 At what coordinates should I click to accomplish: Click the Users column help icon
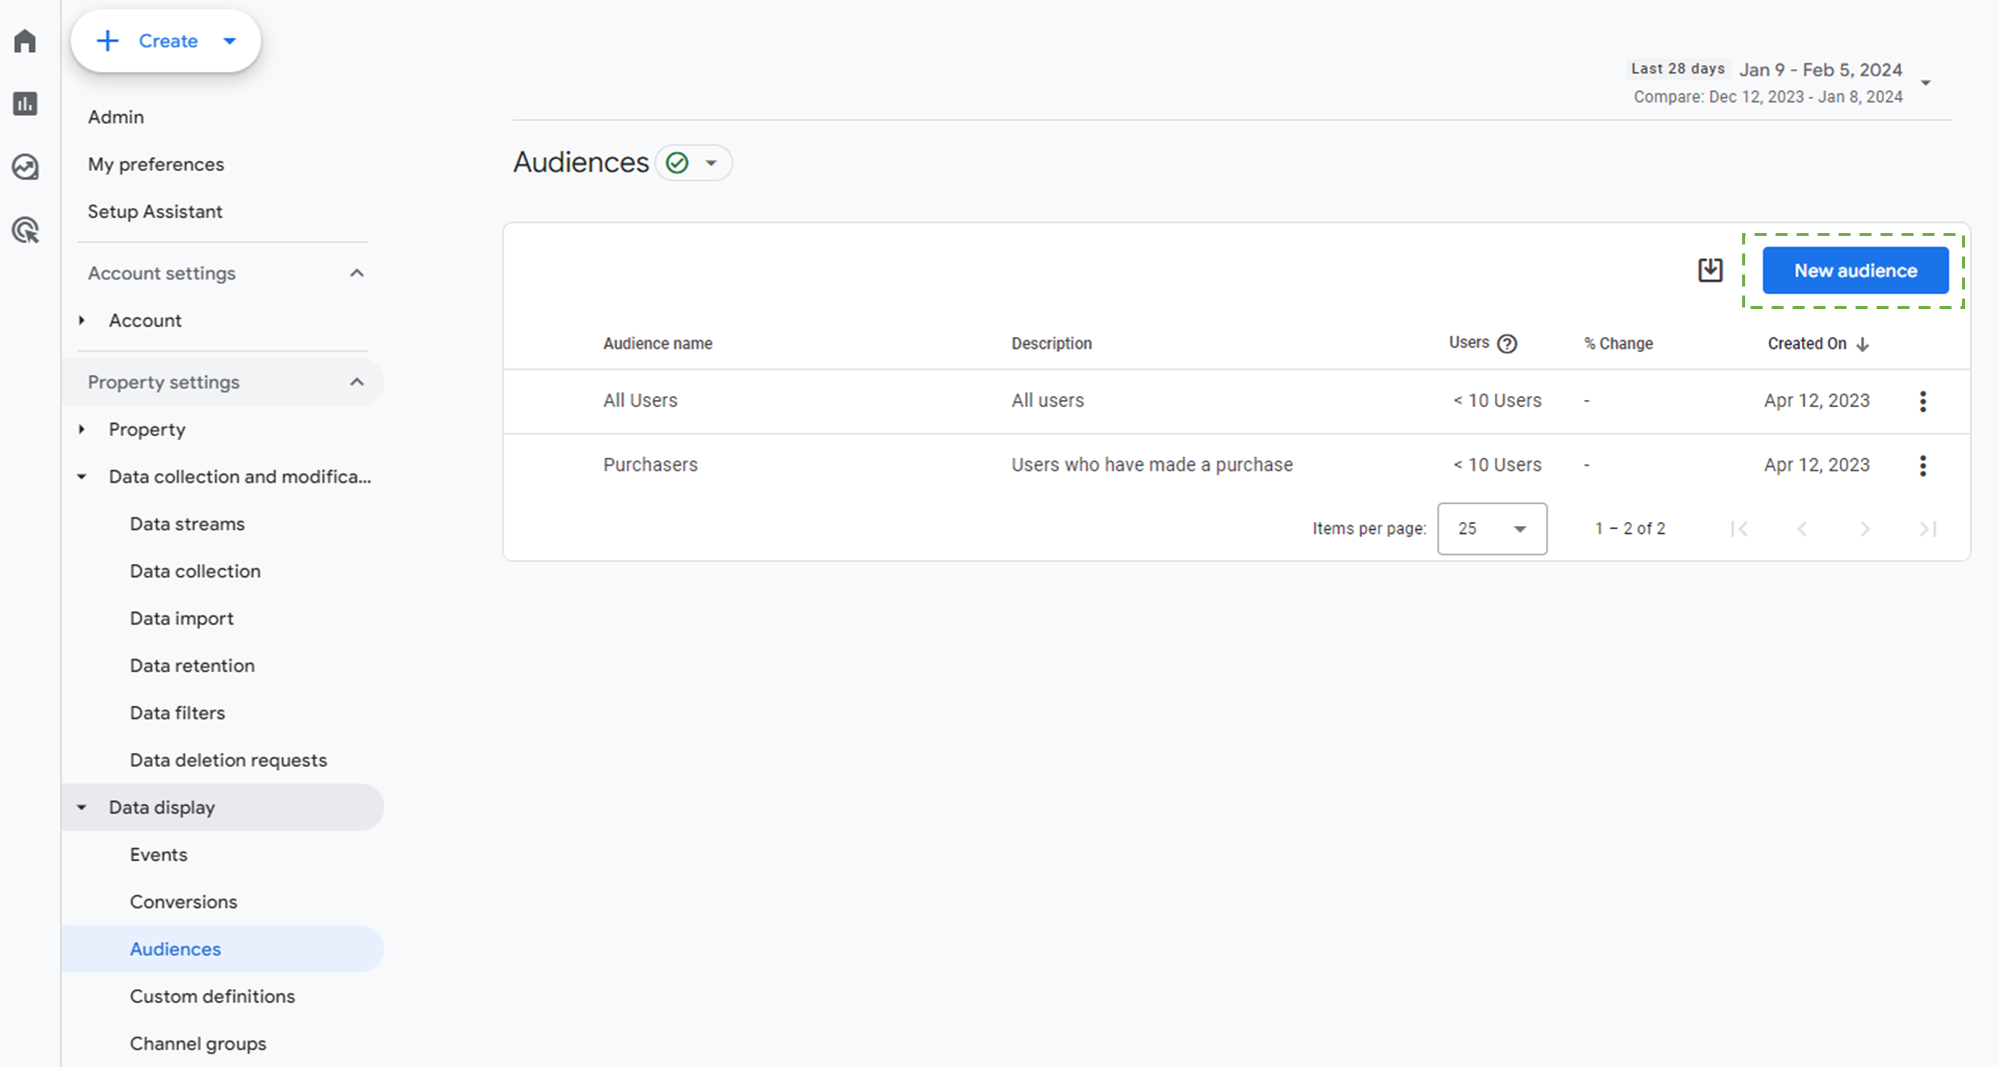tap(1507, 344)
